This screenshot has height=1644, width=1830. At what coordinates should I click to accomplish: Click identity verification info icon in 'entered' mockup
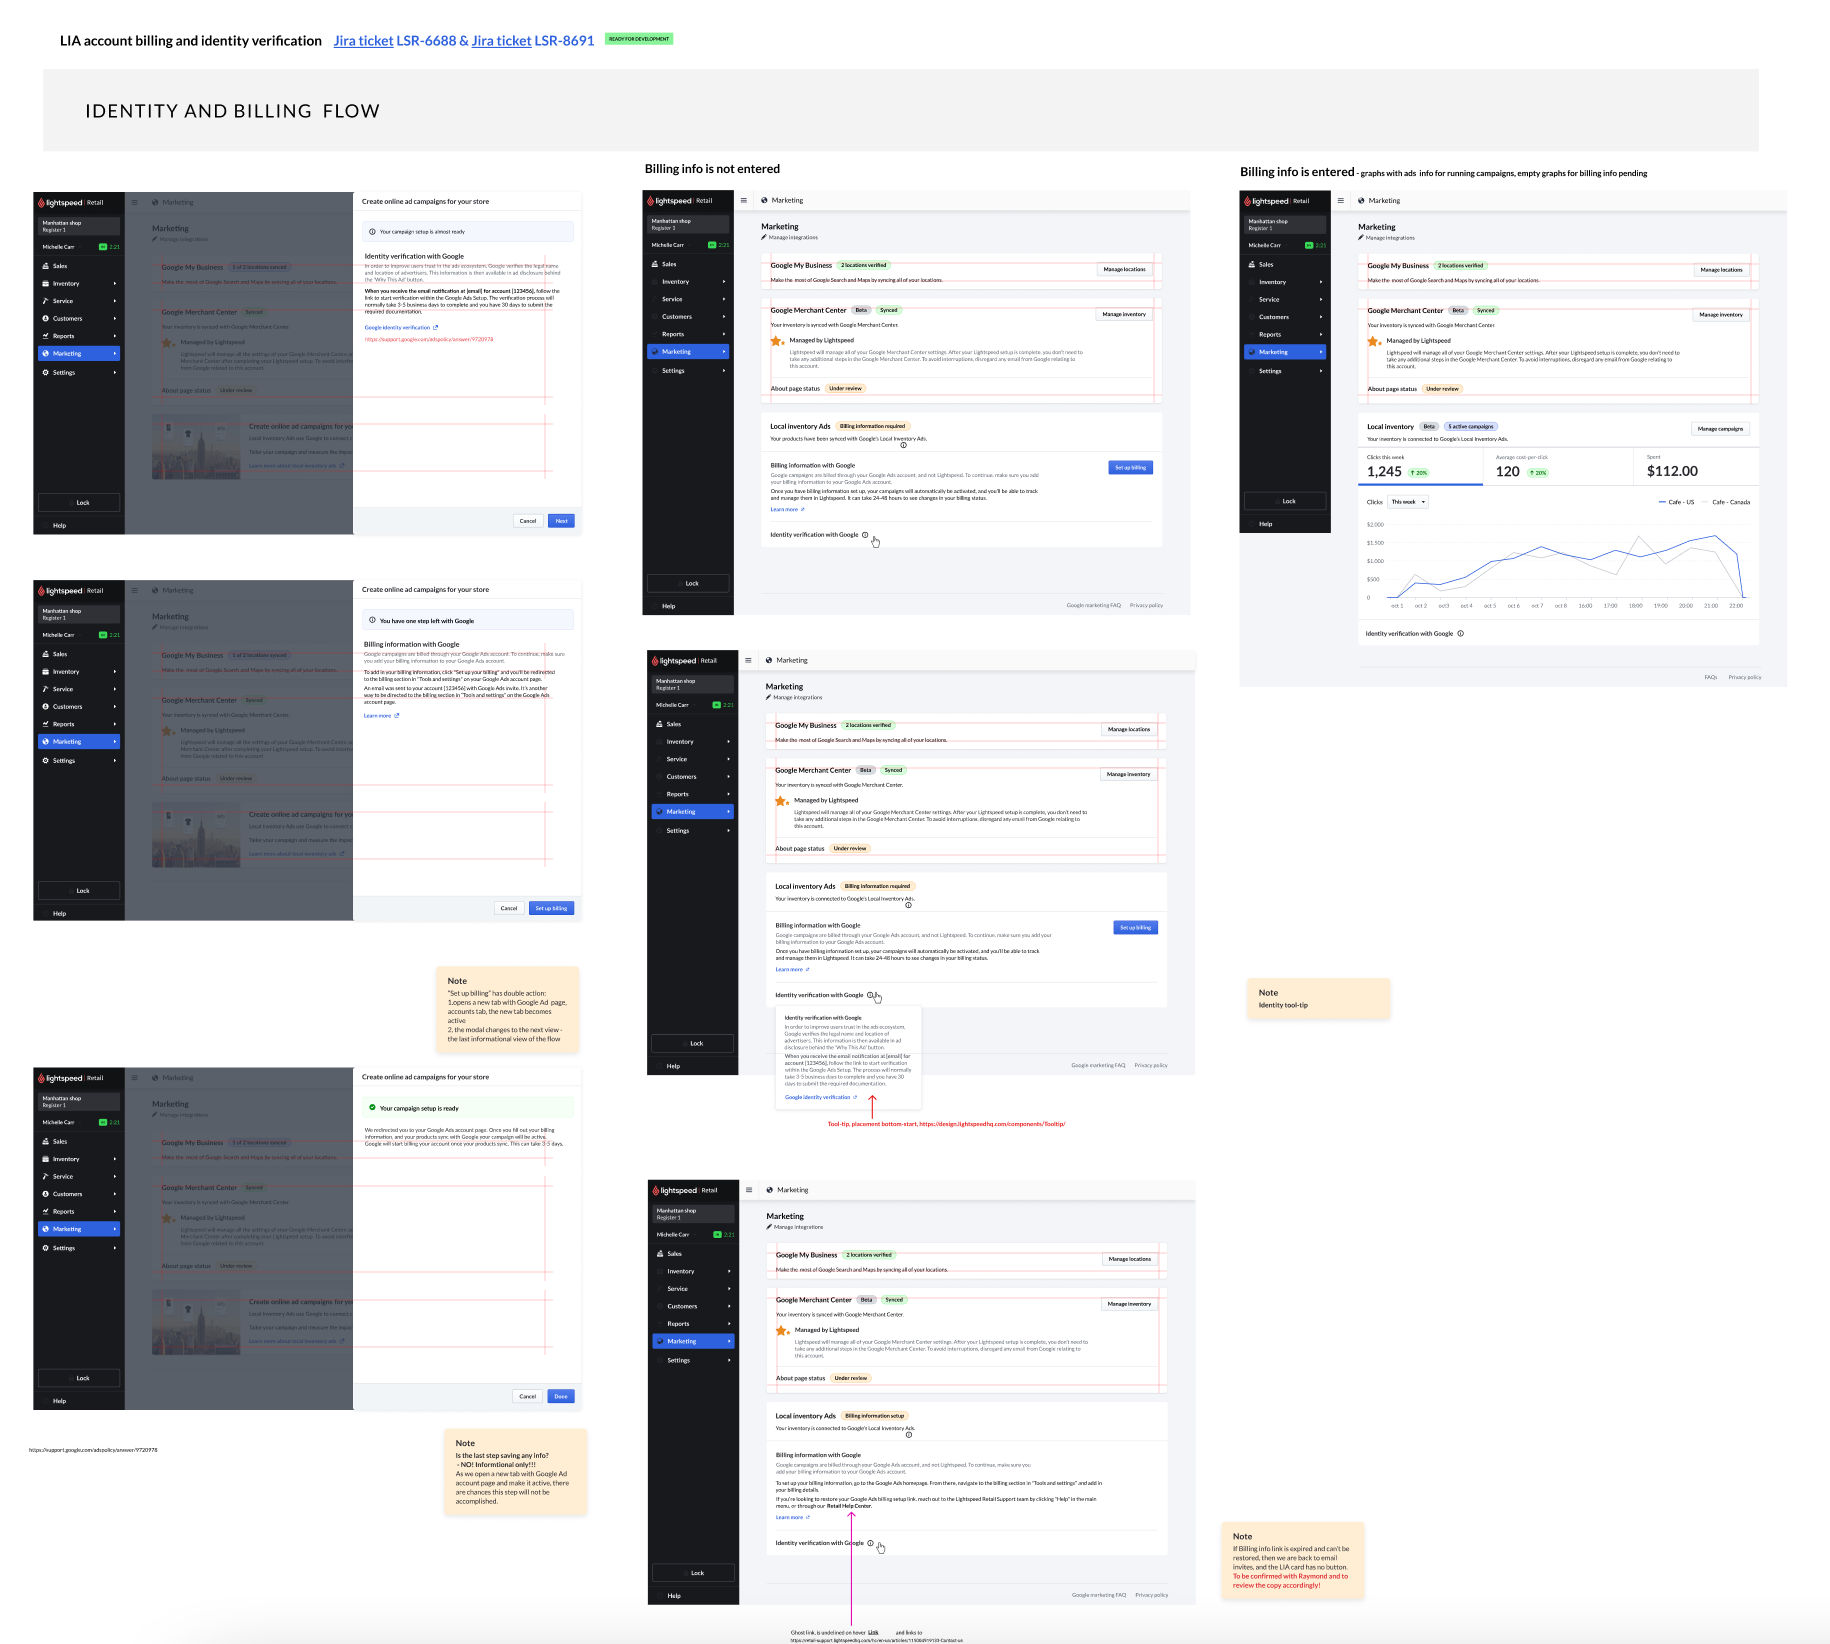click(x=1460, y=633)
